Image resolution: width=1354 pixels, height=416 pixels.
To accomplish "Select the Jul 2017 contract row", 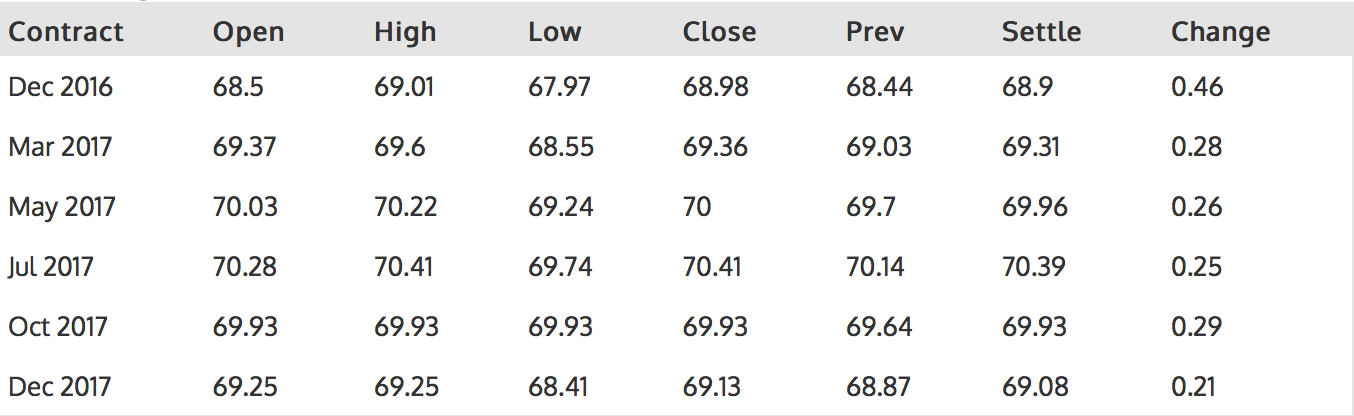I will pos(51,267).
